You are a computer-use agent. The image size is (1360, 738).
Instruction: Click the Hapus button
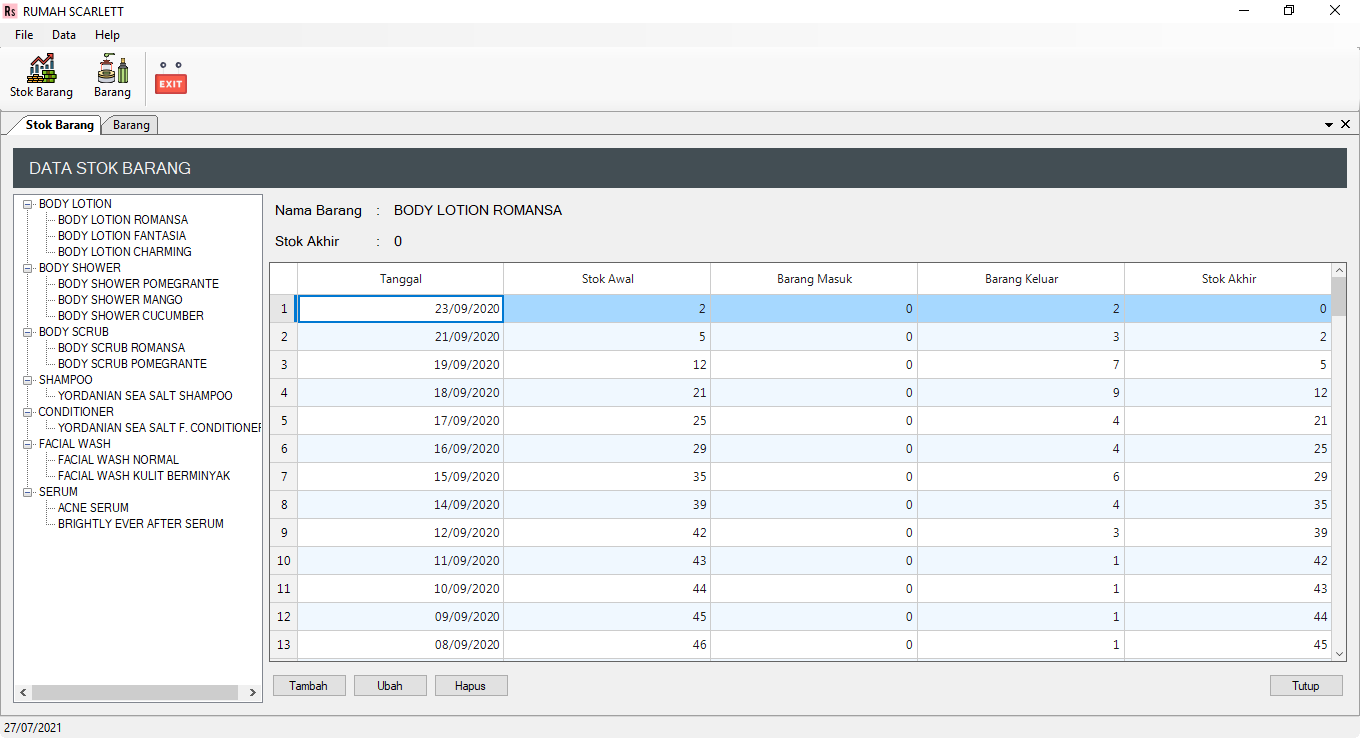coord(471,685)
